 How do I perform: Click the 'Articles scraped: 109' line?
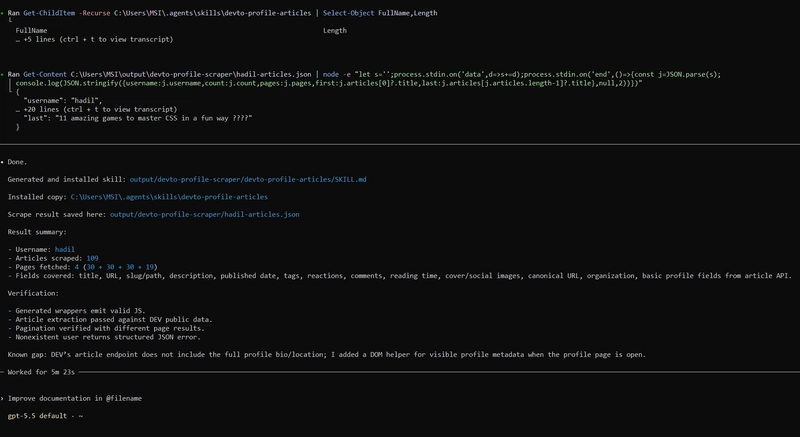(53, 258)
